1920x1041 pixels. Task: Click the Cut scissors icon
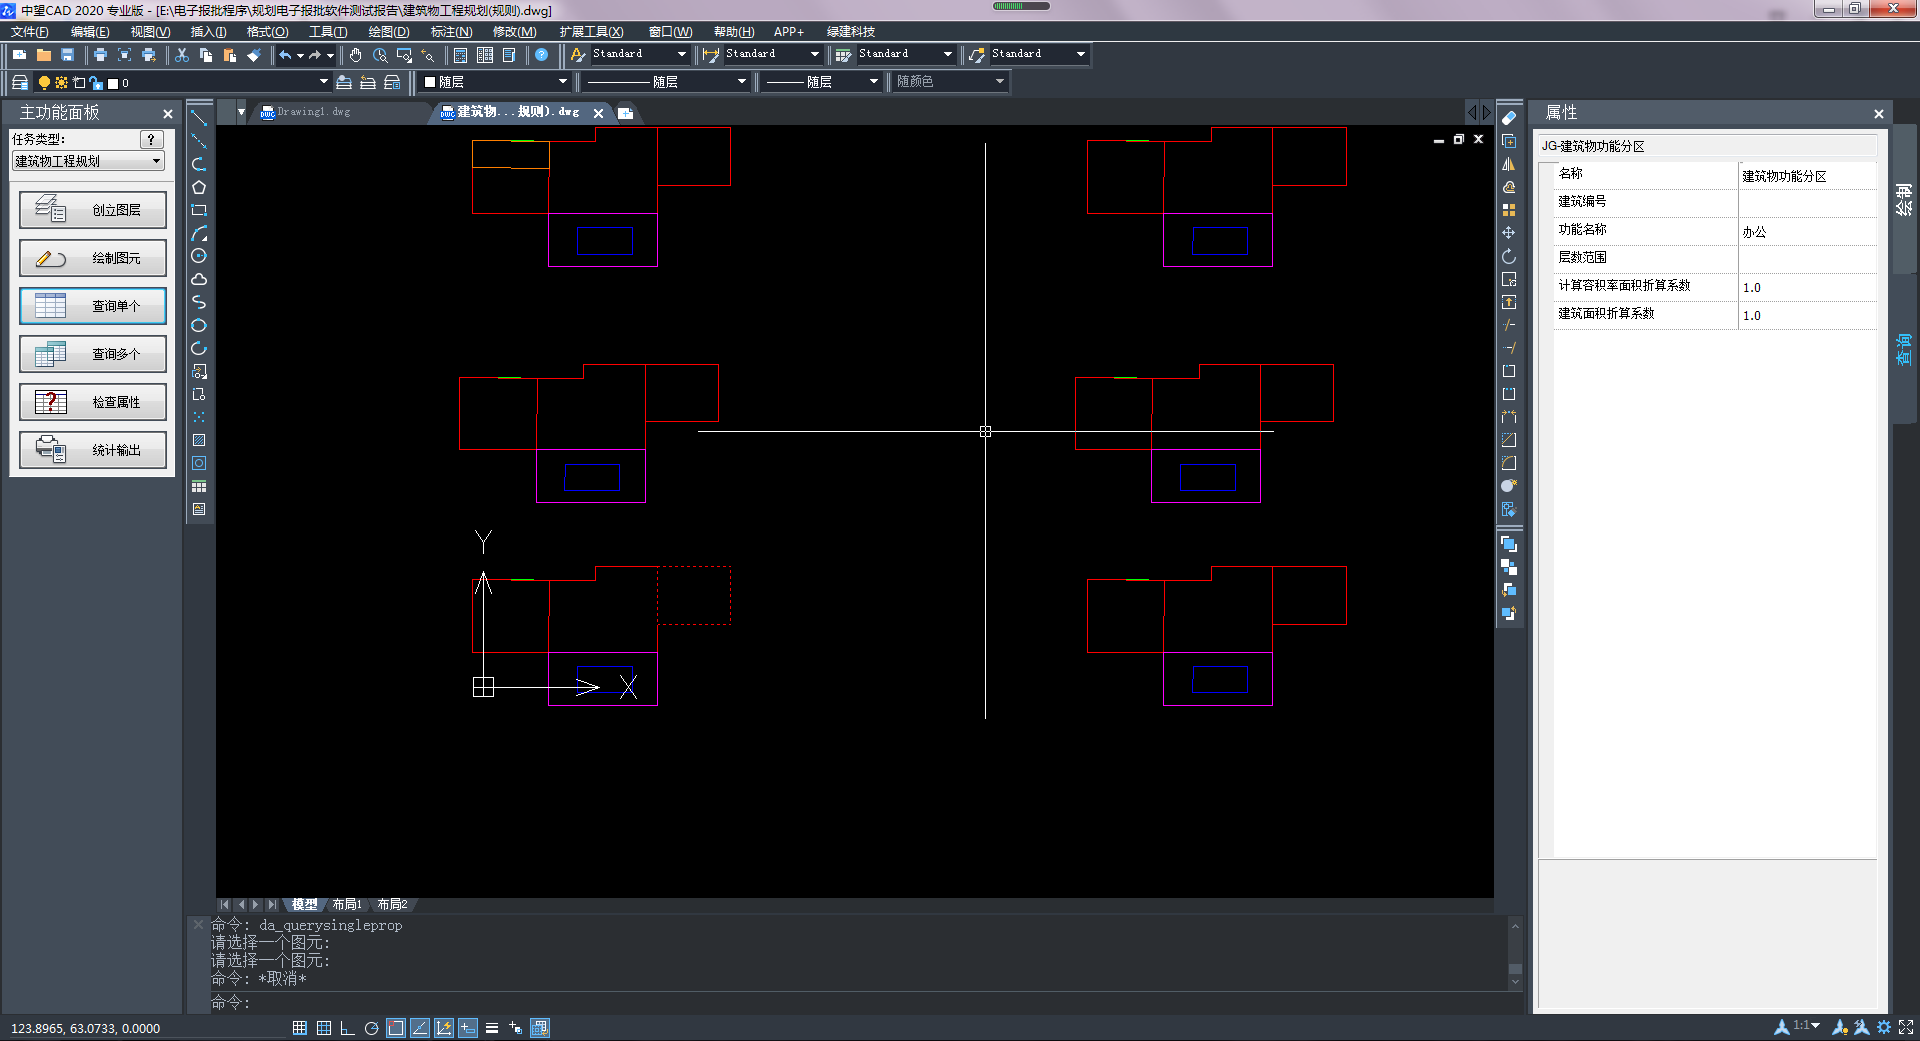182,55
